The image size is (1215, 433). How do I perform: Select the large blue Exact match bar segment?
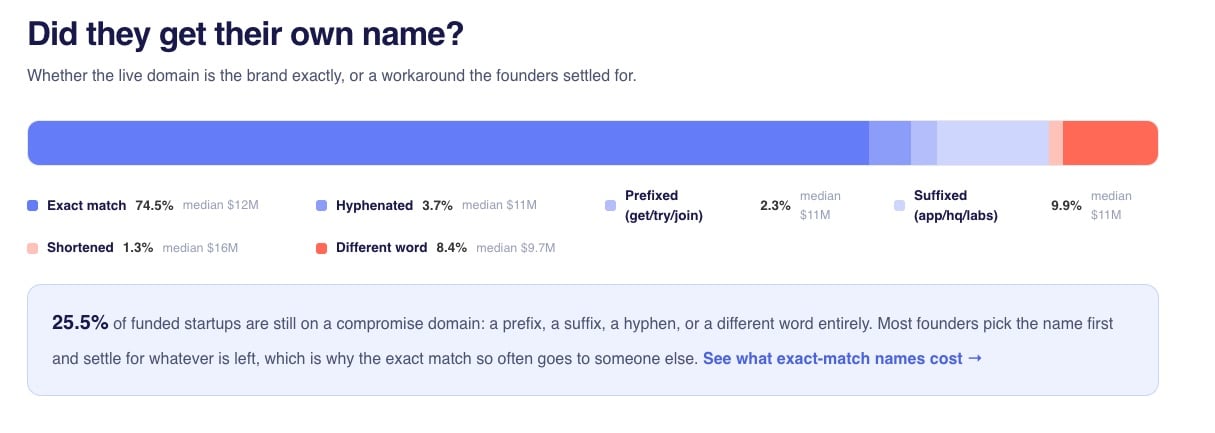tap(448, 143)
